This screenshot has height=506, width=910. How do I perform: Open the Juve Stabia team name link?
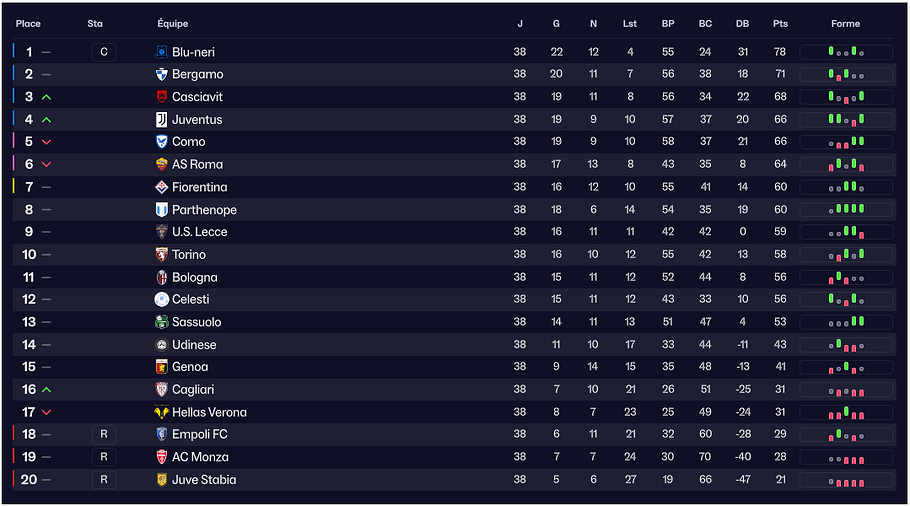point(204,480)
